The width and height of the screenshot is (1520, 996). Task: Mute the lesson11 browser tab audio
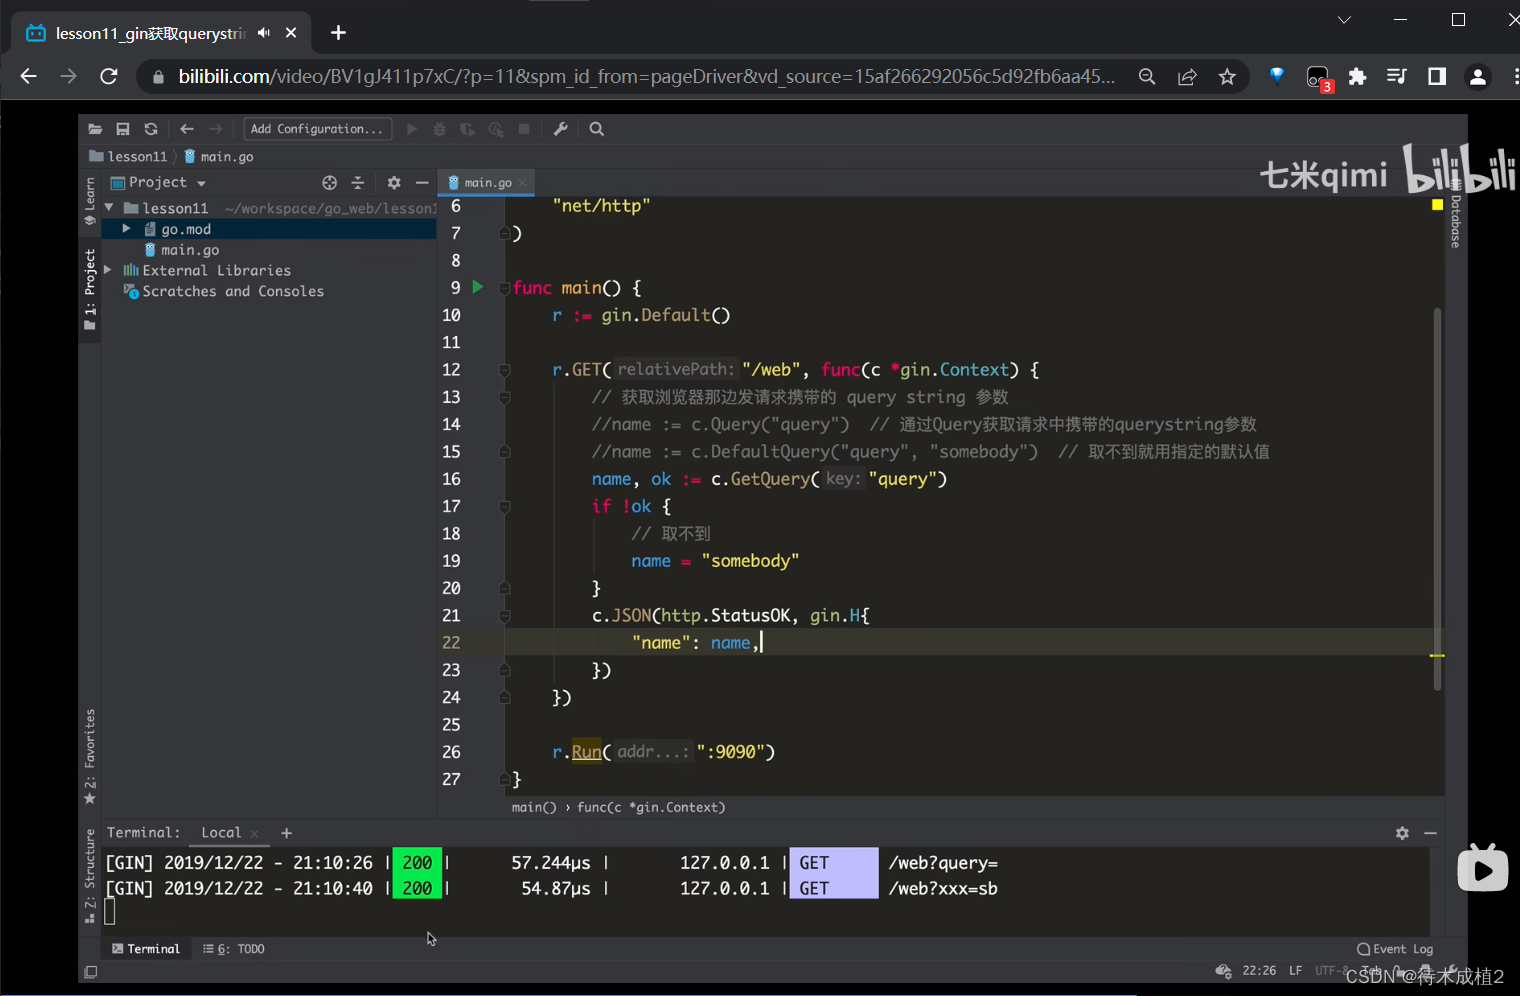click(264, 33)
